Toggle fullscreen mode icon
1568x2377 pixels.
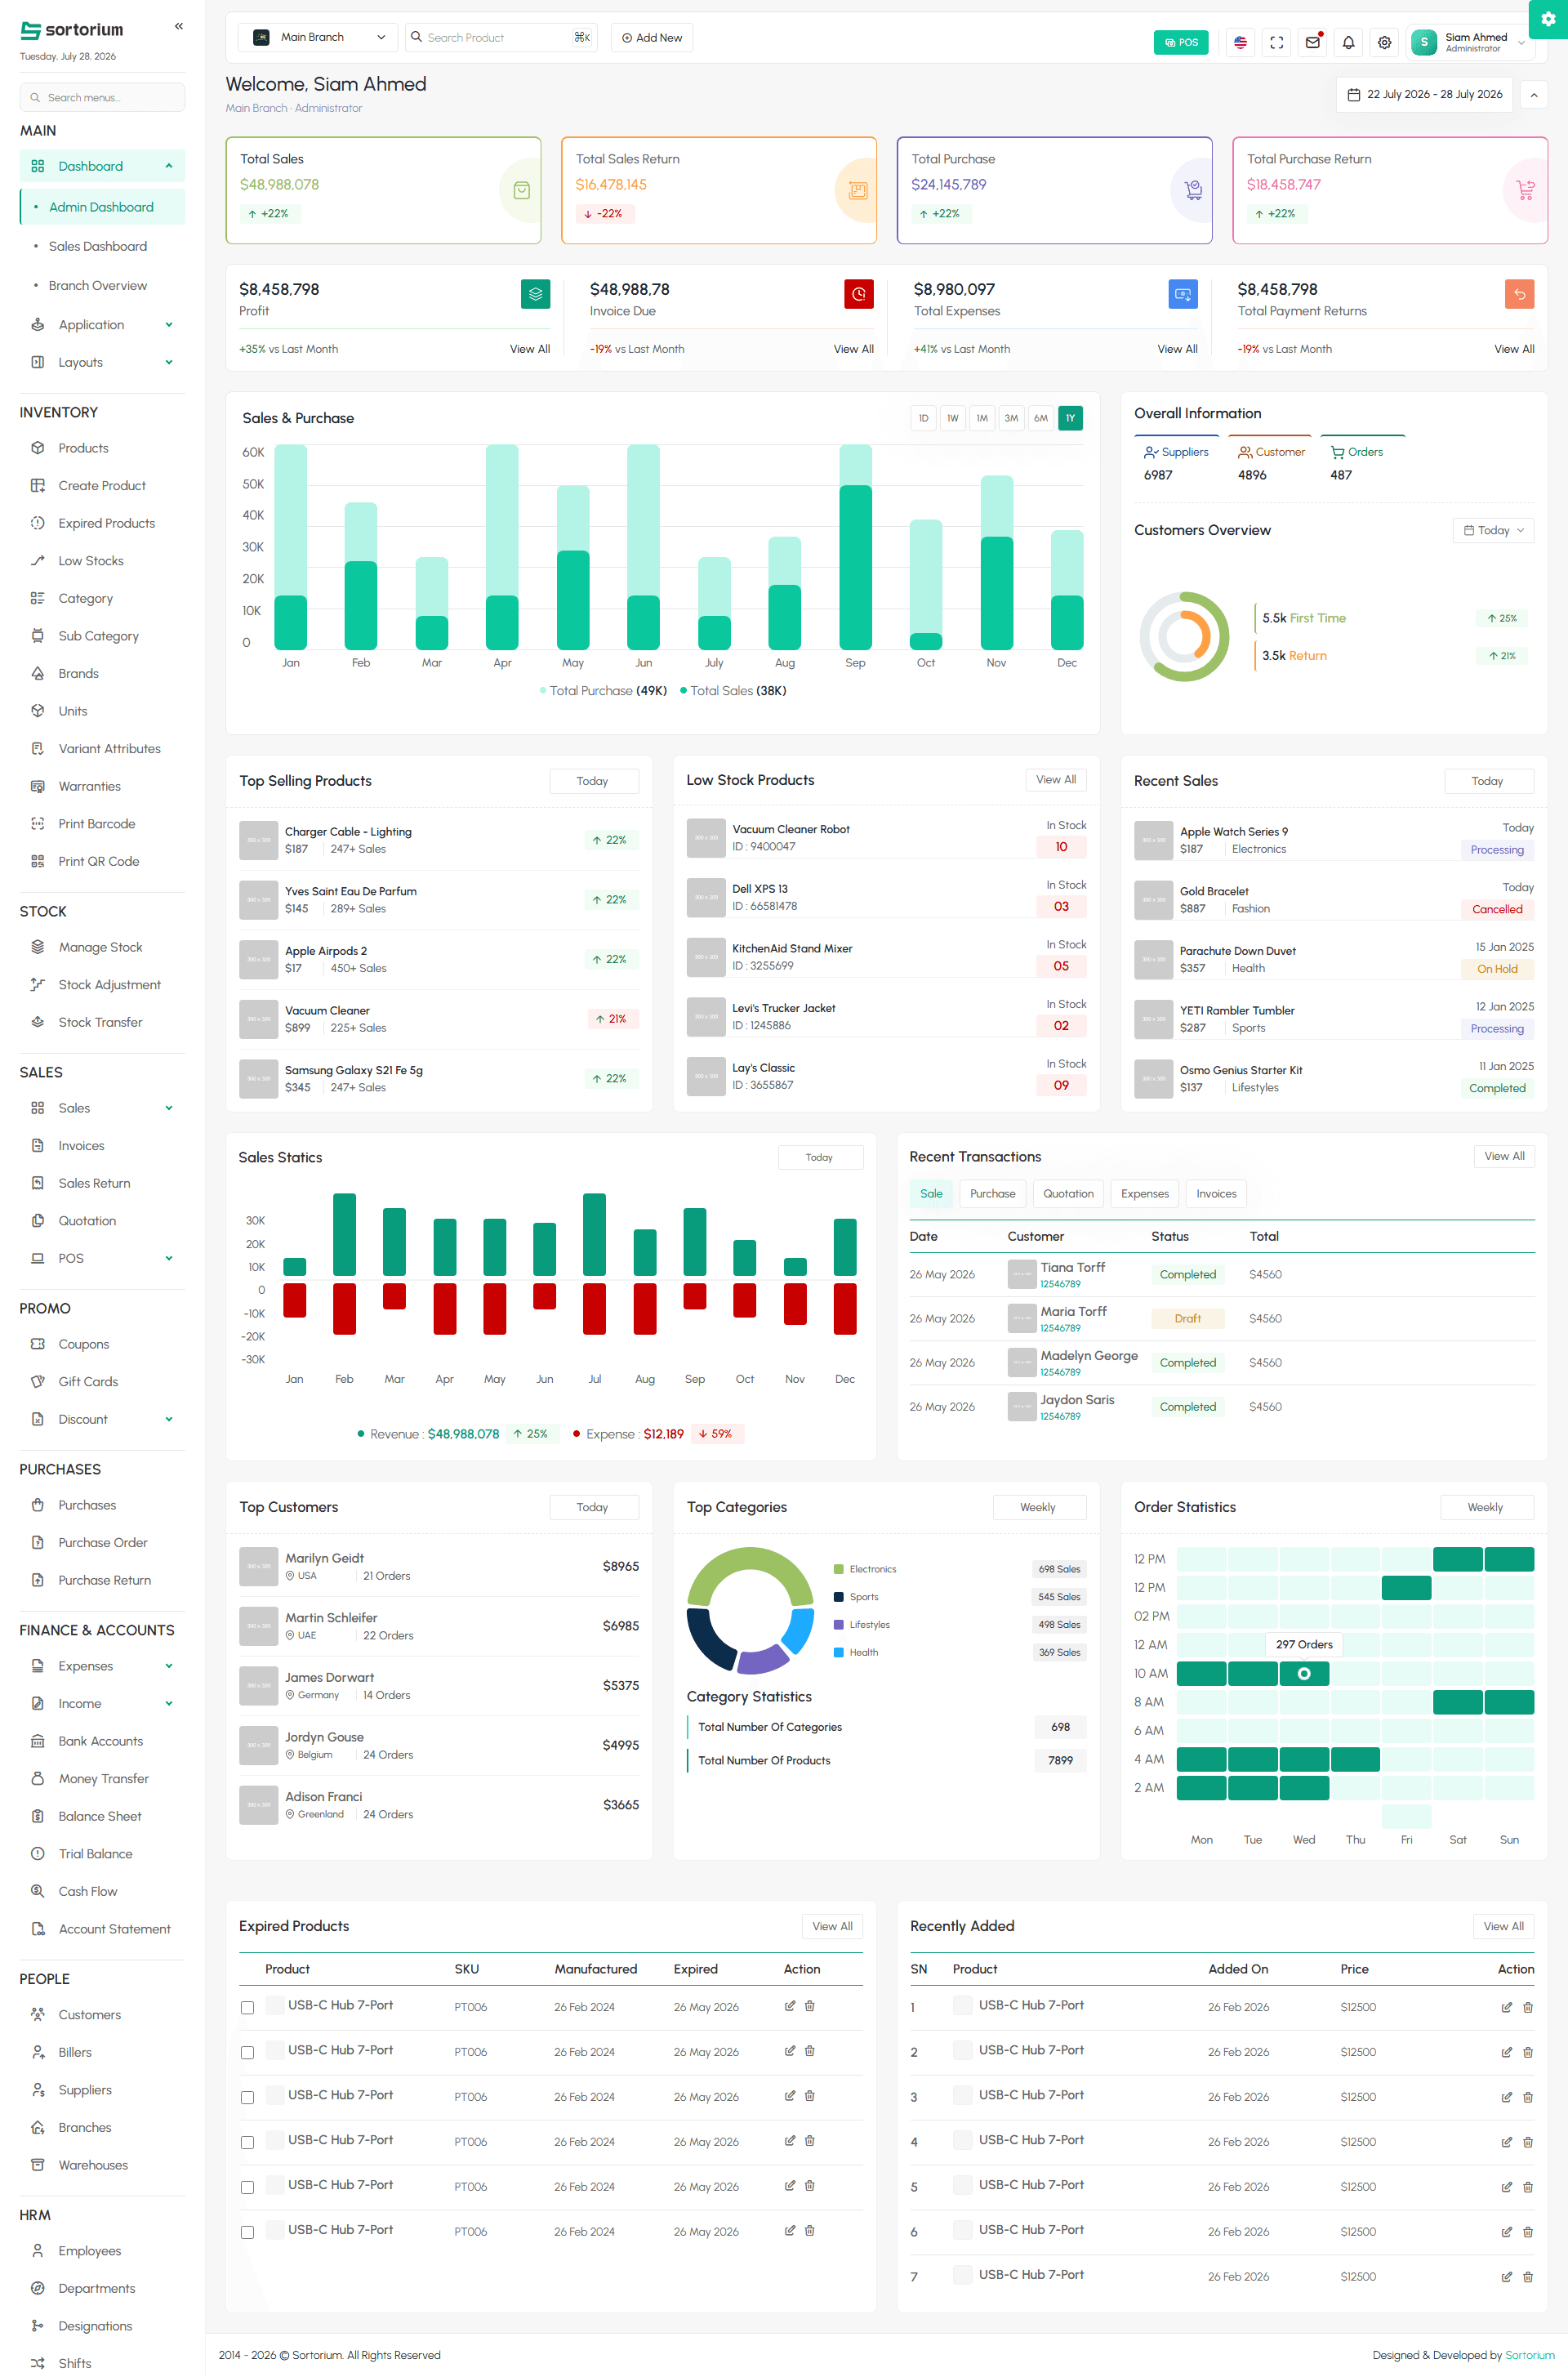1276,42
